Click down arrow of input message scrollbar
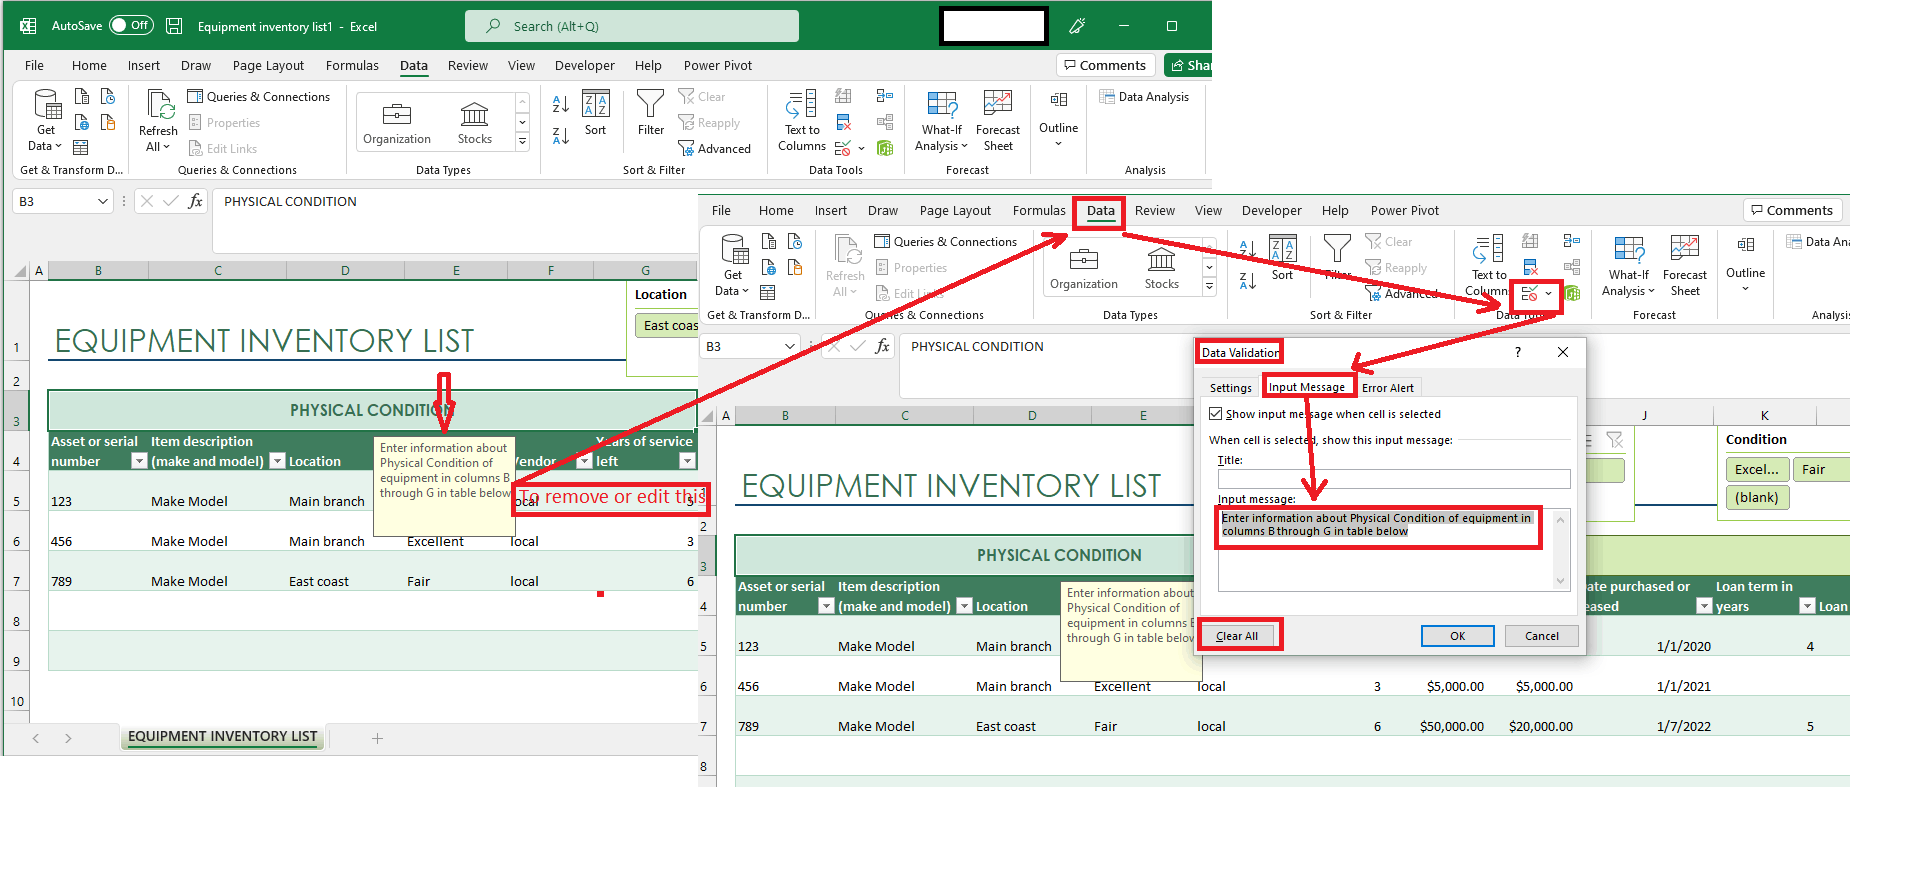This screenshot has width=1911, height=874. (1560, 581)
